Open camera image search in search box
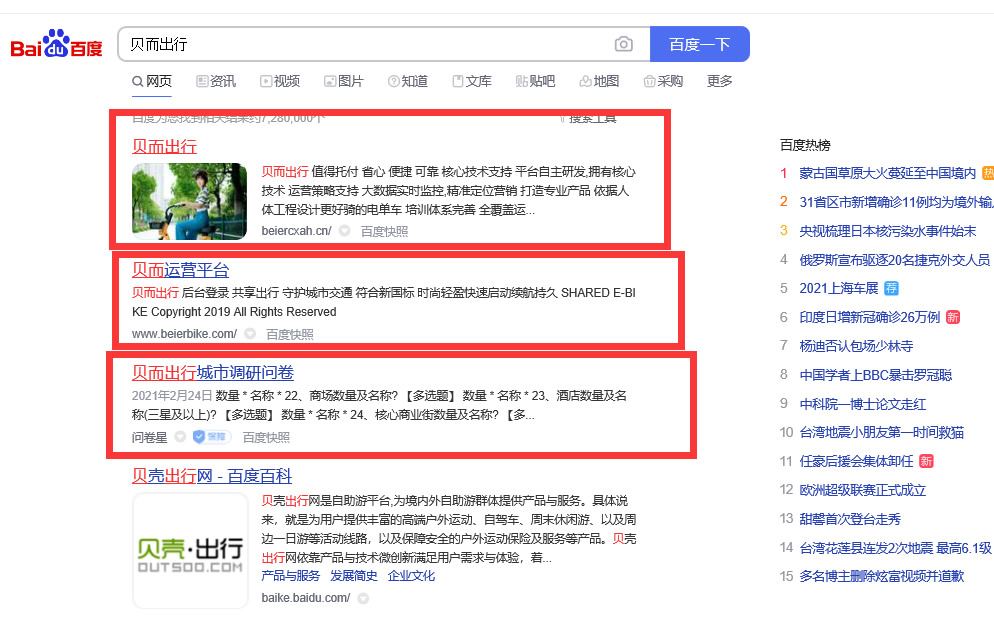Viewport: 994px width, 618px height. pyautogui.click(x=624, y=44)
